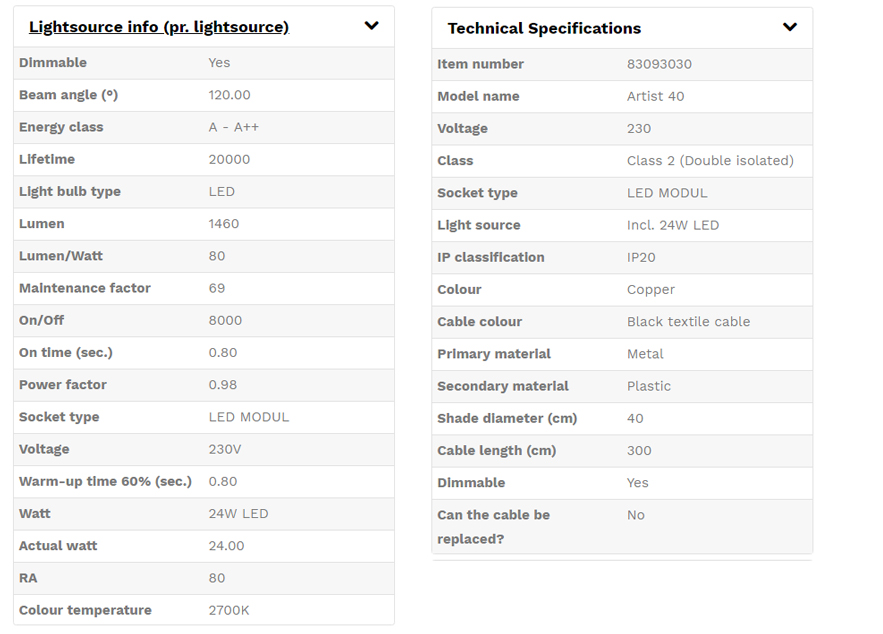Select the Item number value 83093030

click(x=659, y=64)
